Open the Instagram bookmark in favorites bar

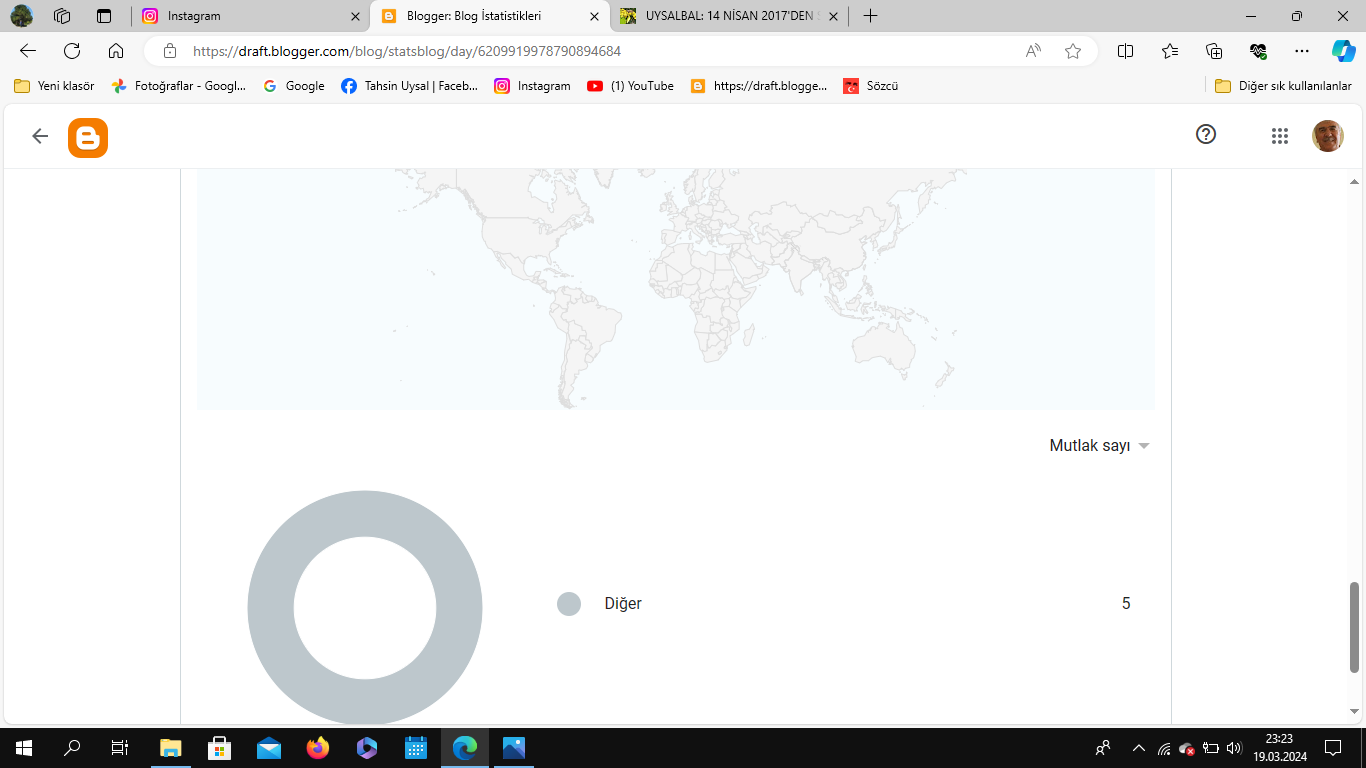click(533, 86)
